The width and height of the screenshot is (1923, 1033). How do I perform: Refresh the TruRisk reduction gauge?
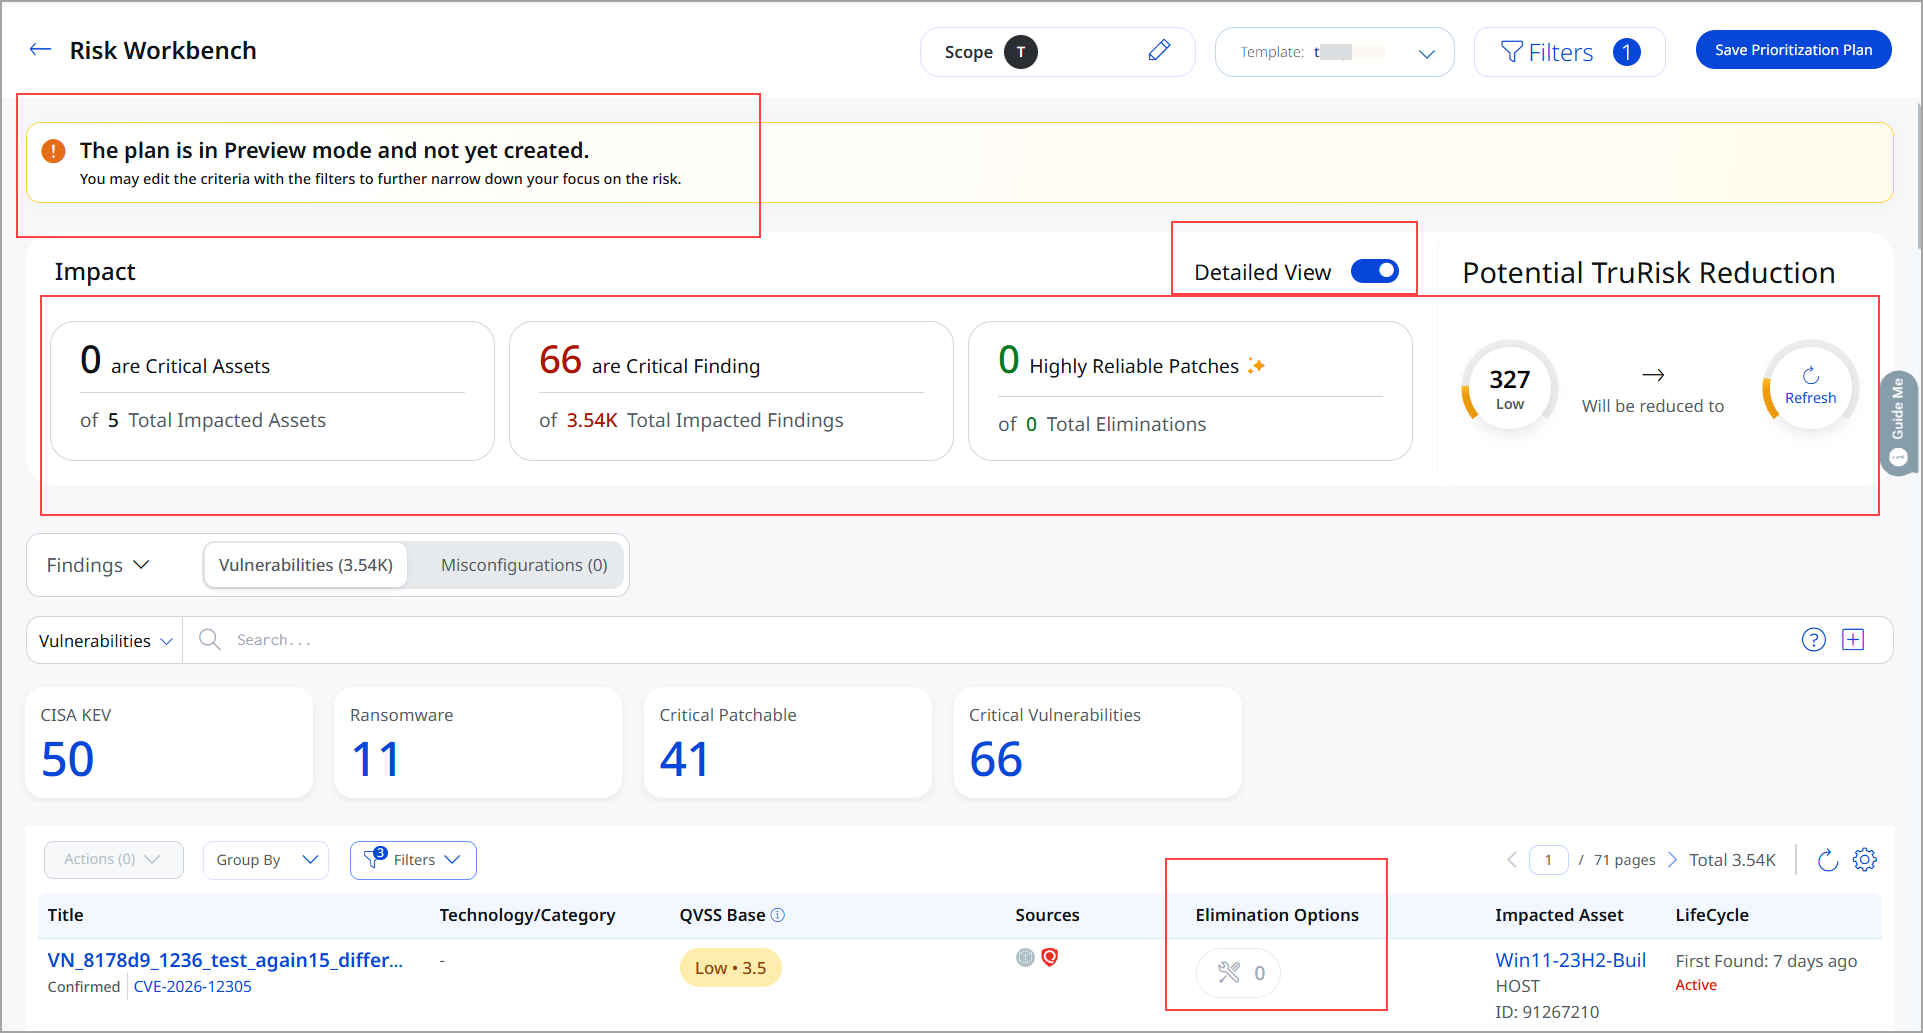pos(1810,386)
